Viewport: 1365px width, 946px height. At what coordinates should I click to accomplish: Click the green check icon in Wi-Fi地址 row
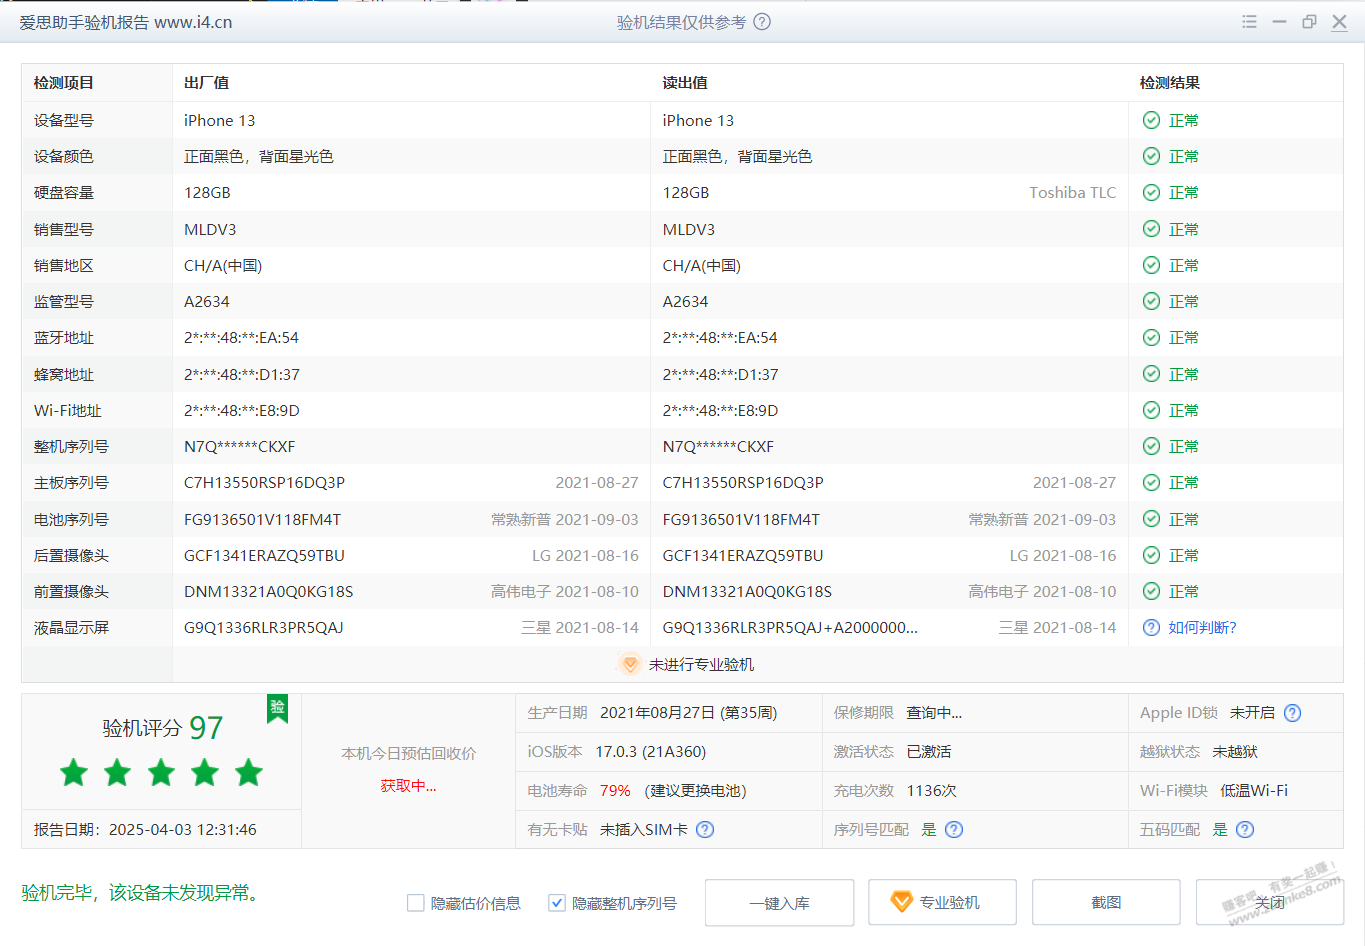pyautogui.click(x=1151, y=410)
